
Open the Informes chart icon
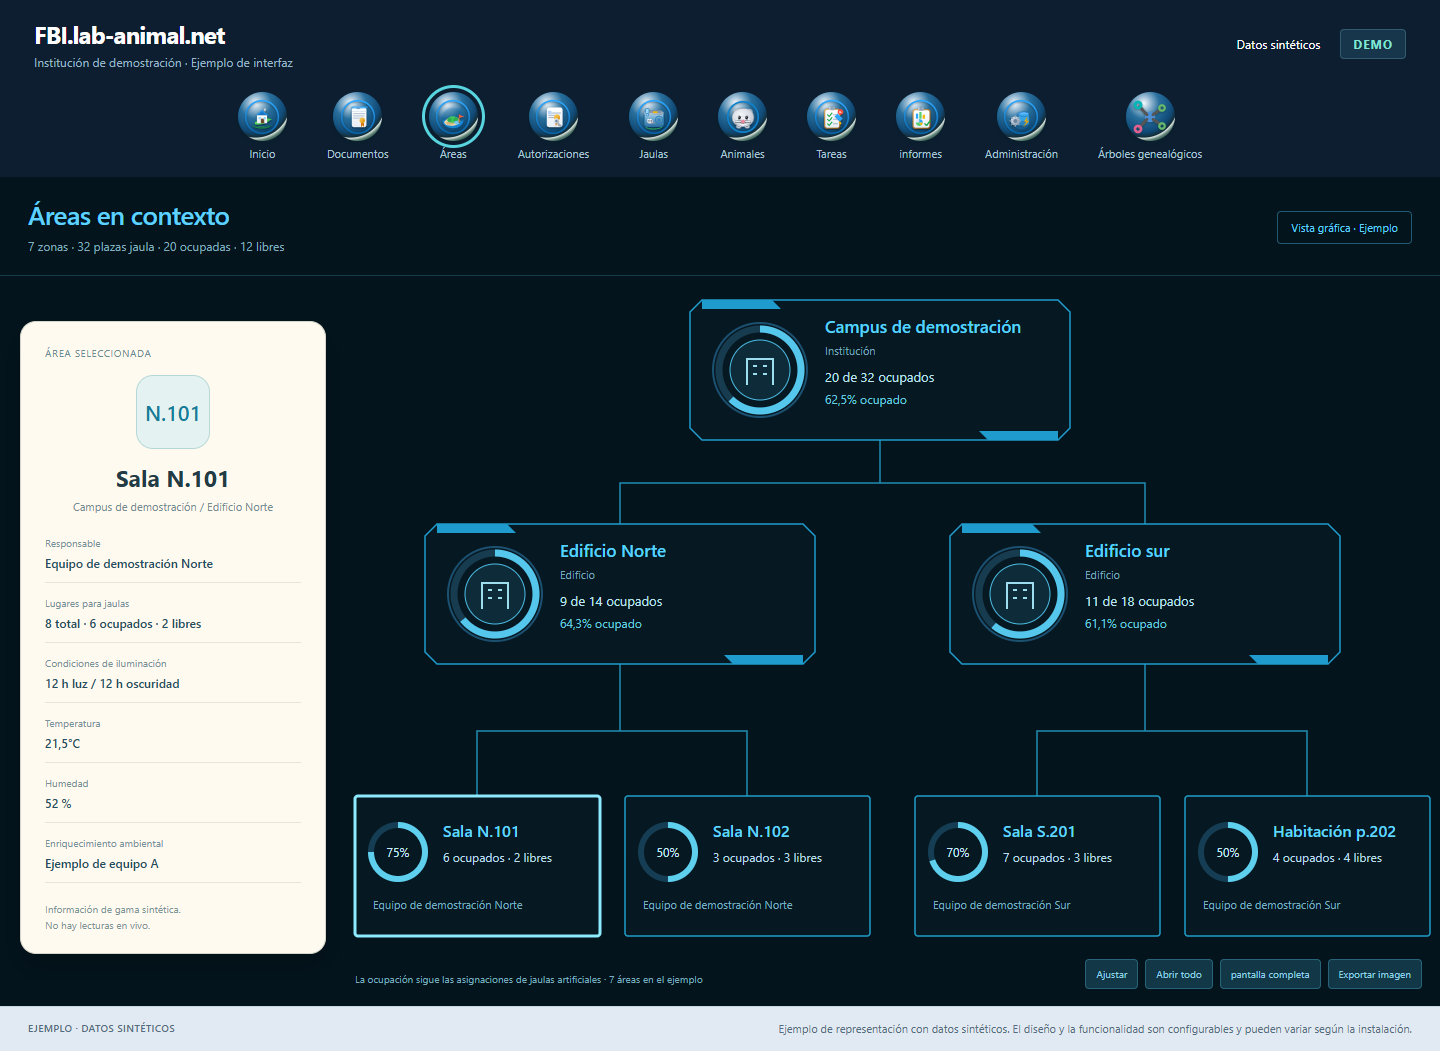pos(920,117)
